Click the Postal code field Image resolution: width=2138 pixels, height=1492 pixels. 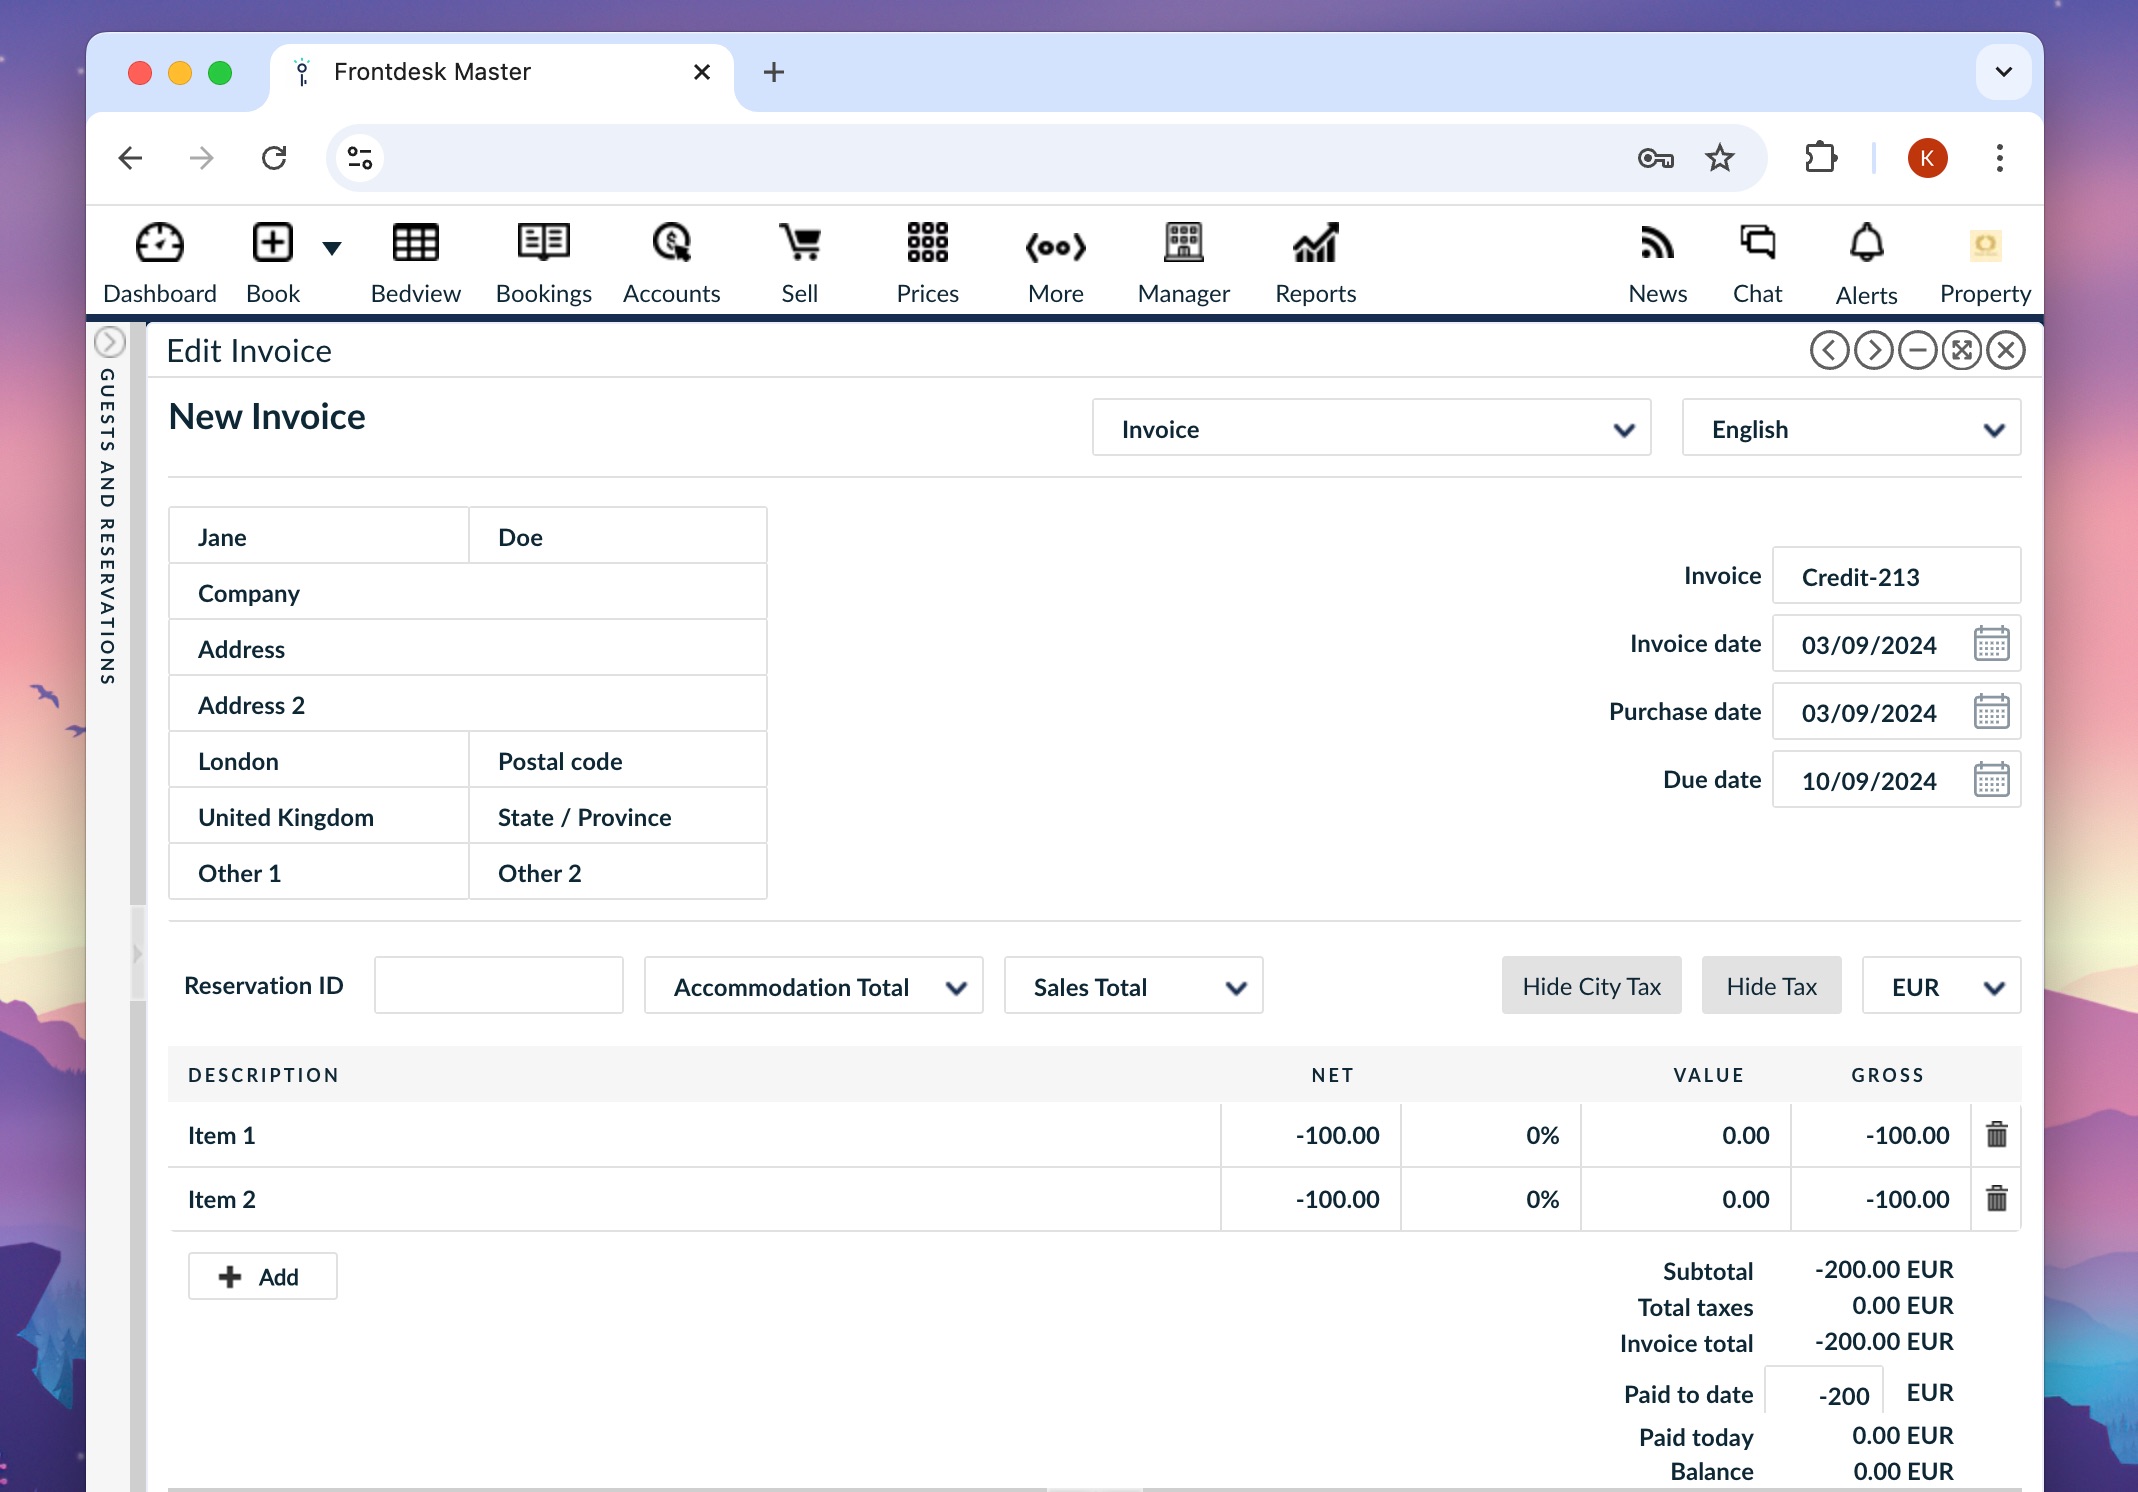(617, 760)
